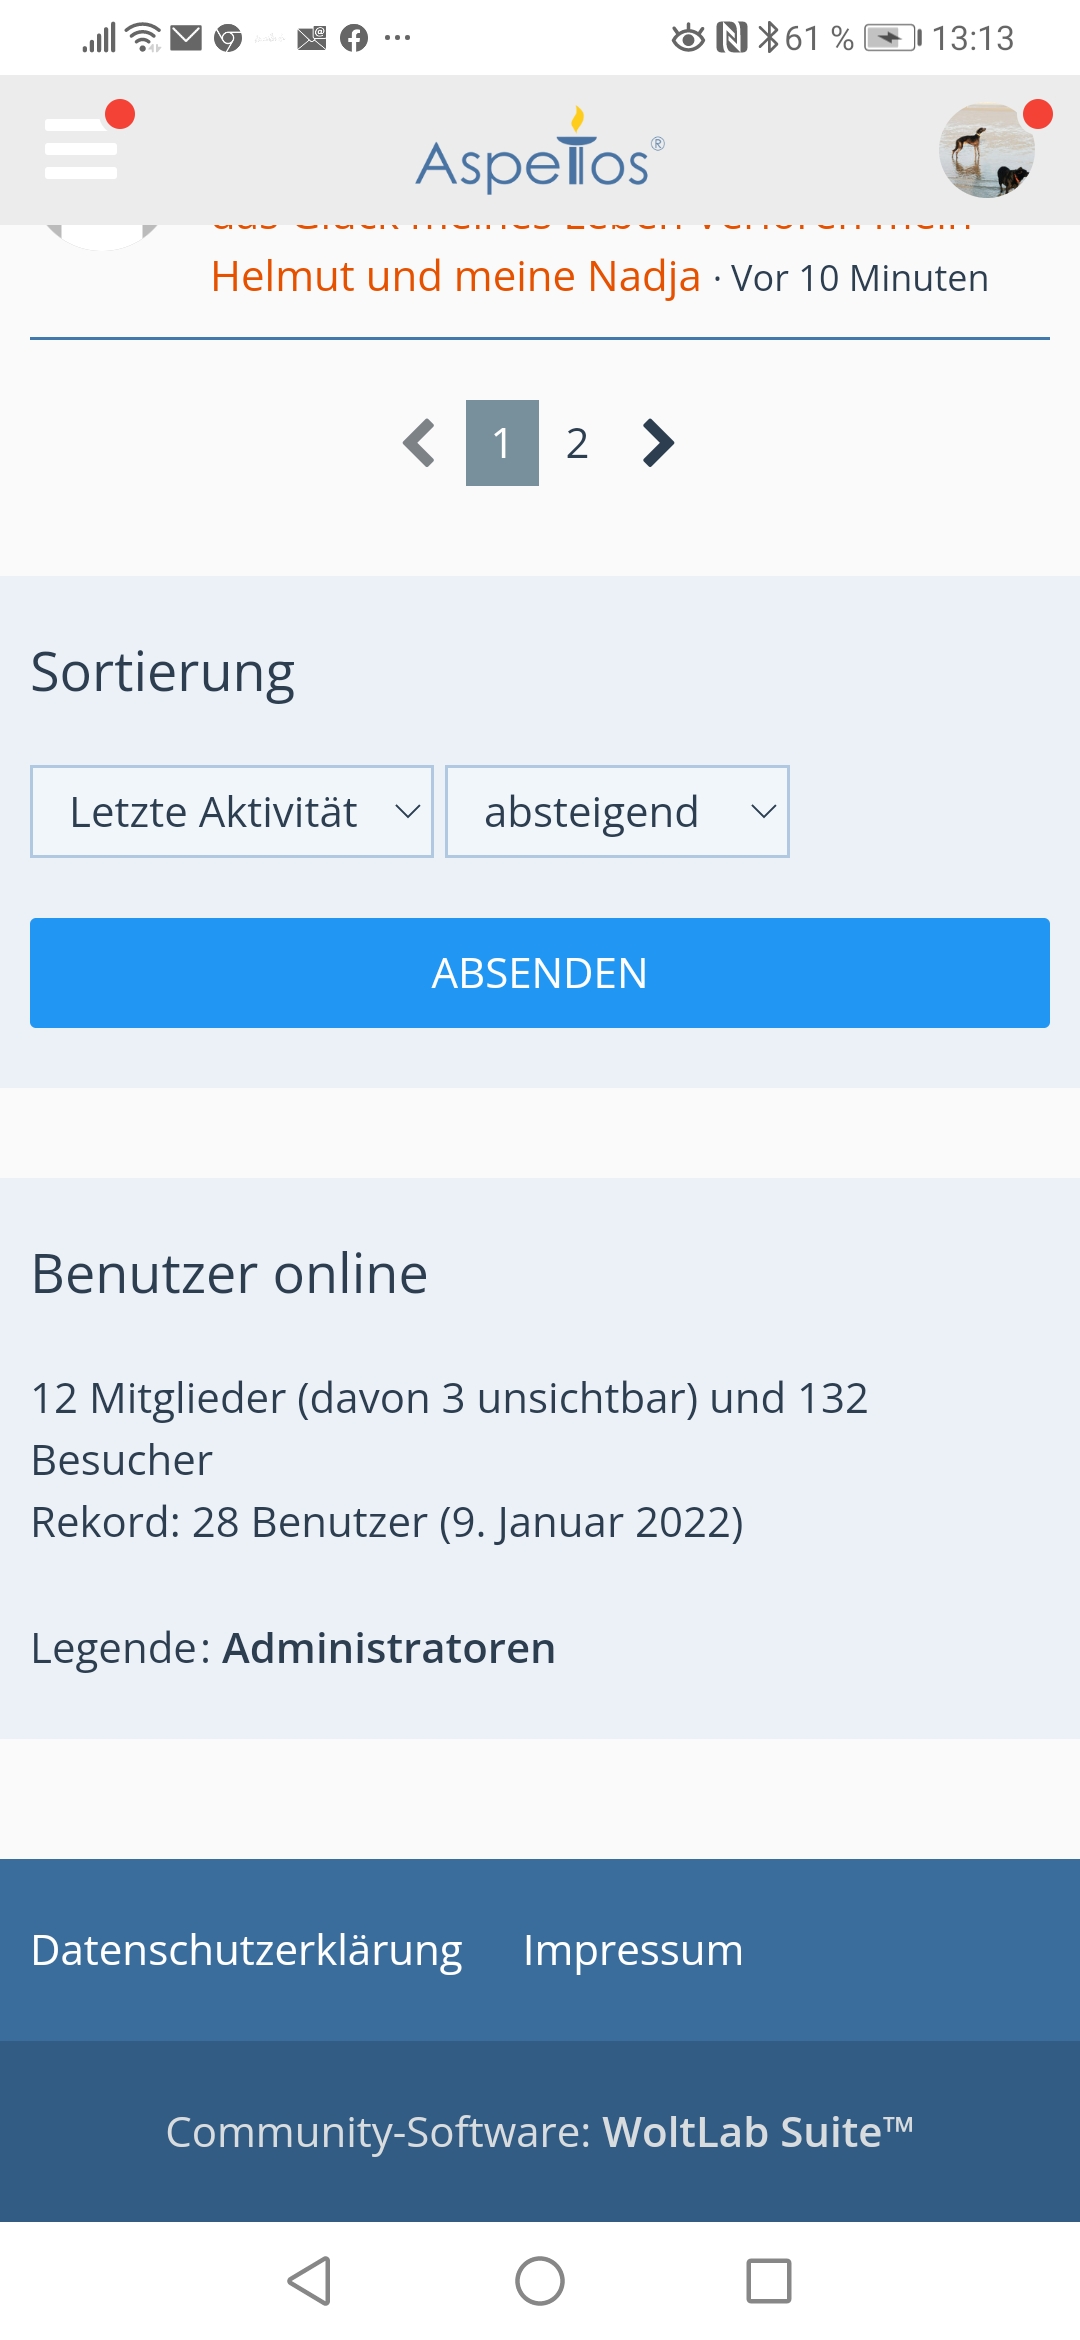1080x2340 pixels.
Task: Select page 2 in pagination
Action: [x=577, y=443]
